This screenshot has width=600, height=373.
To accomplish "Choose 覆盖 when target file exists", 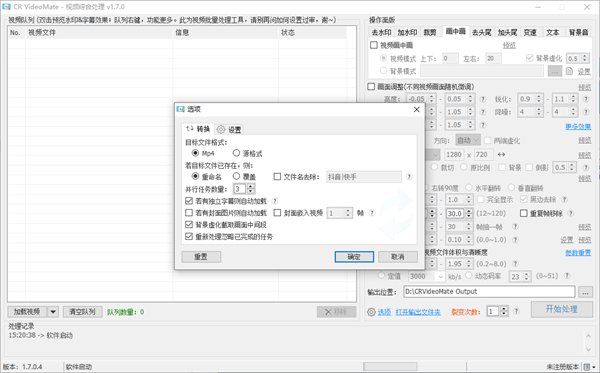I will click(x=236, y=176).
